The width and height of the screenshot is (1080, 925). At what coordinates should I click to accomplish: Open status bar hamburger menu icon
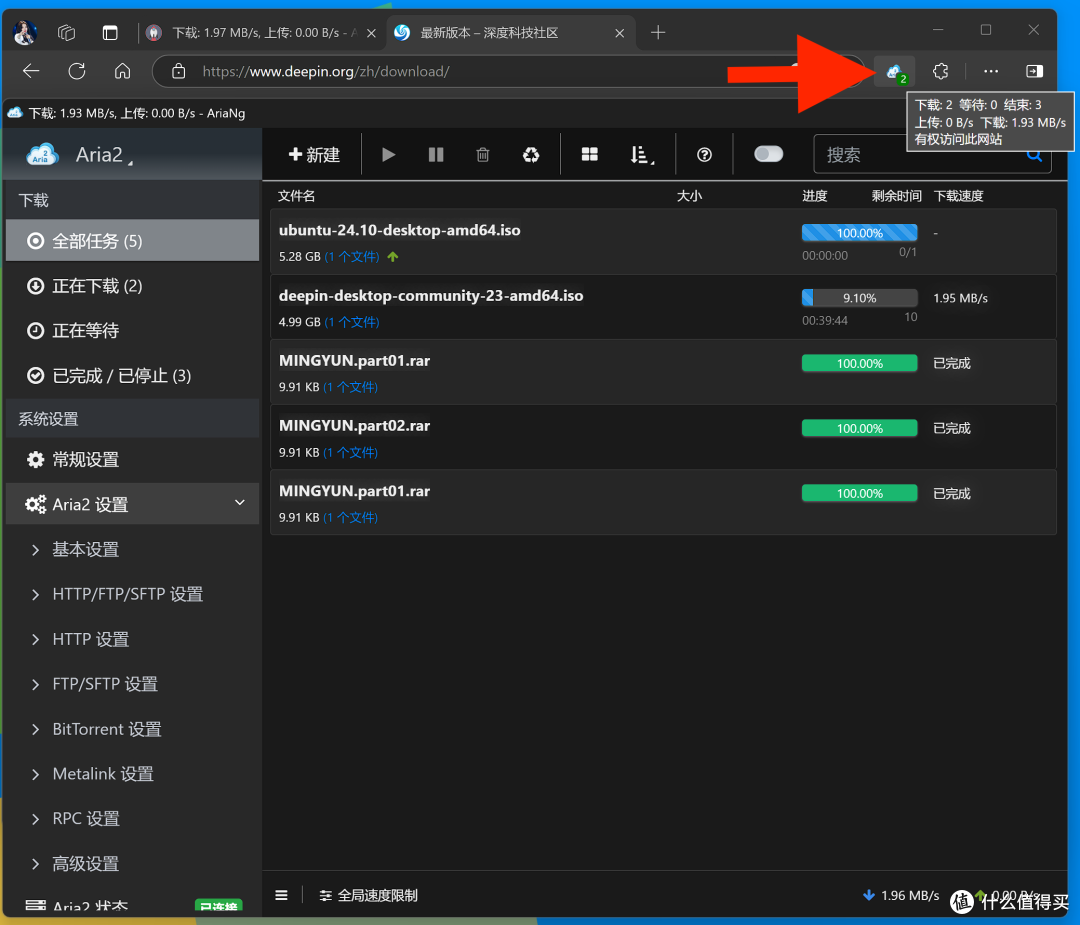(x=281, y=895)
